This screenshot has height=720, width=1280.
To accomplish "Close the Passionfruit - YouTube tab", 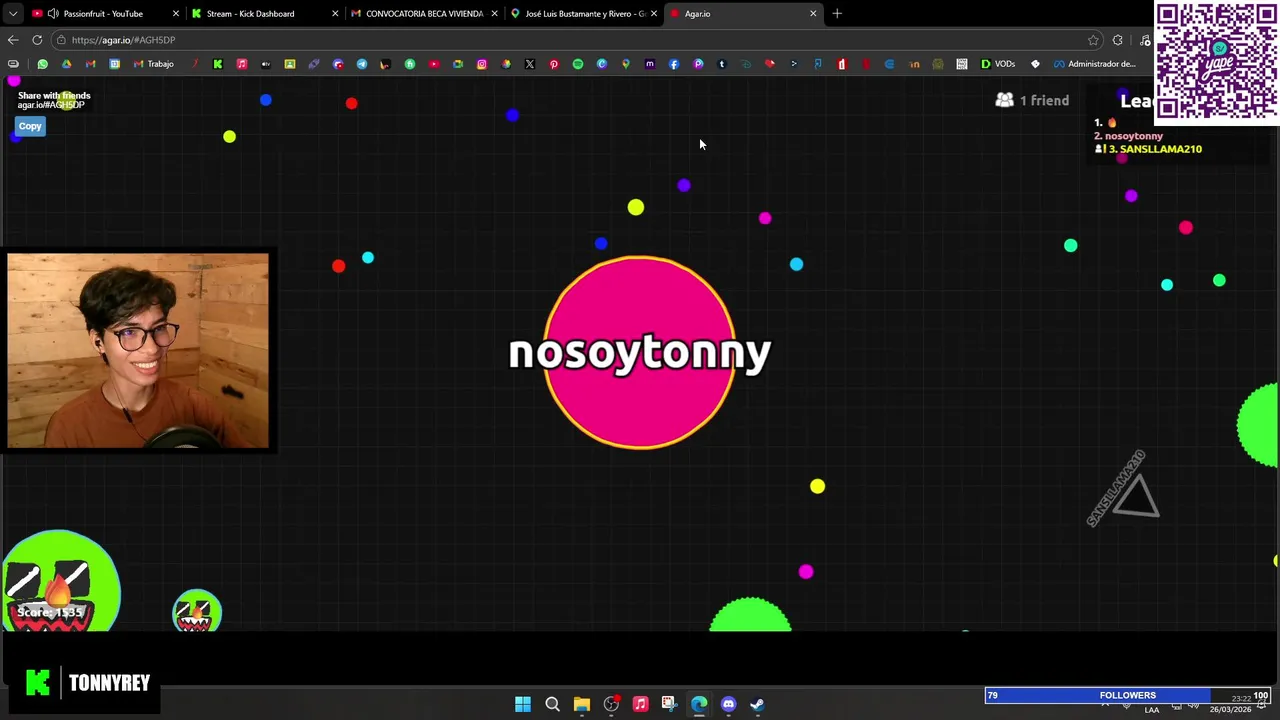I will pos(176,14).
